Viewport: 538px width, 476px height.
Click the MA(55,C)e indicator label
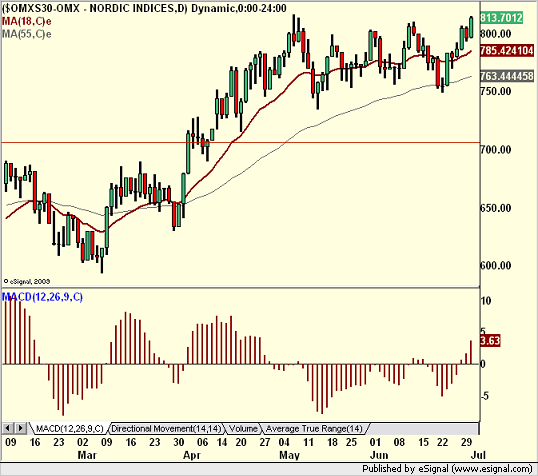27,34
